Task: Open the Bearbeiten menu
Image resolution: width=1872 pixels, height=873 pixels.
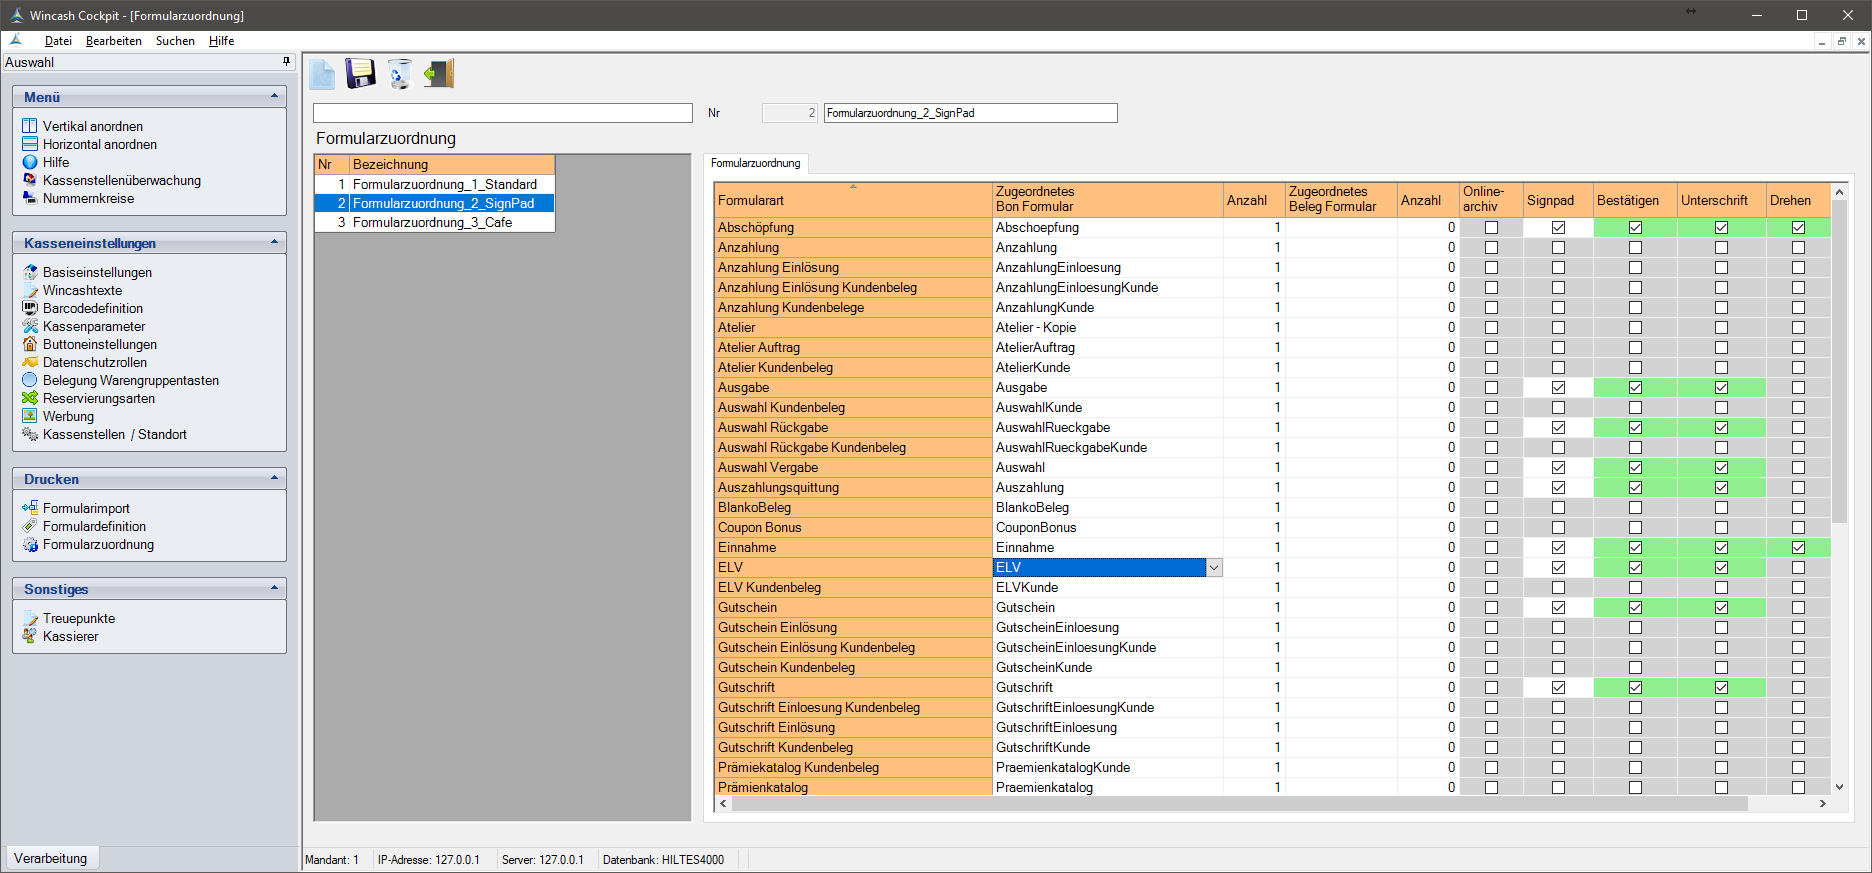Action: (113, 41)
